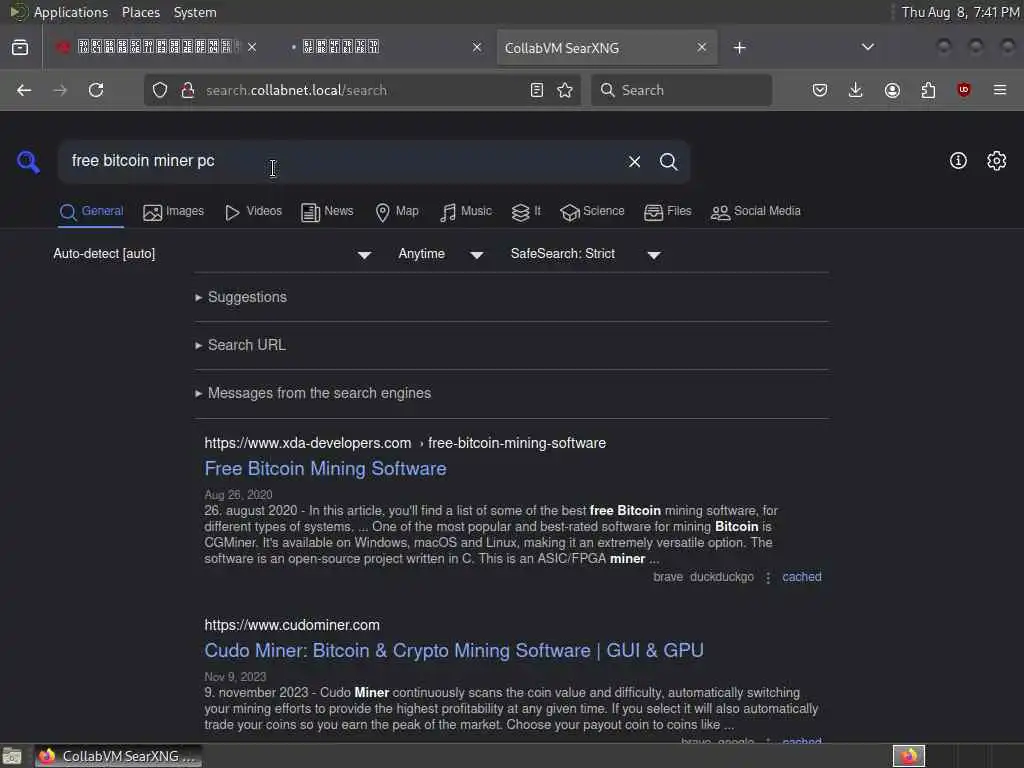Open cached link for xda-developers result

(x=802, y=577)
